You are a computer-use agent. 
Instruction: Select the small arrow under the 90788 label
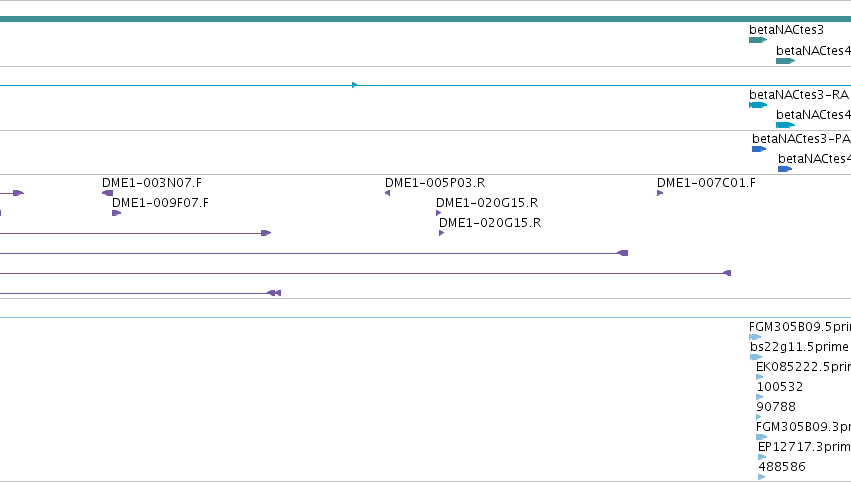758,417
